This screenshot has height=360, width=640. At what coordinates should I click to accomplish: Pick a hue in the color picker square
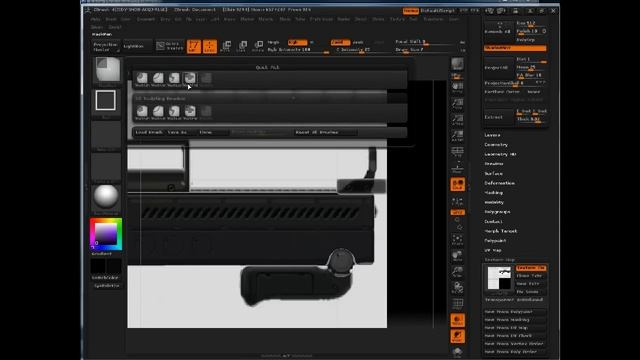pyautogui.click(x=106, y=234)
